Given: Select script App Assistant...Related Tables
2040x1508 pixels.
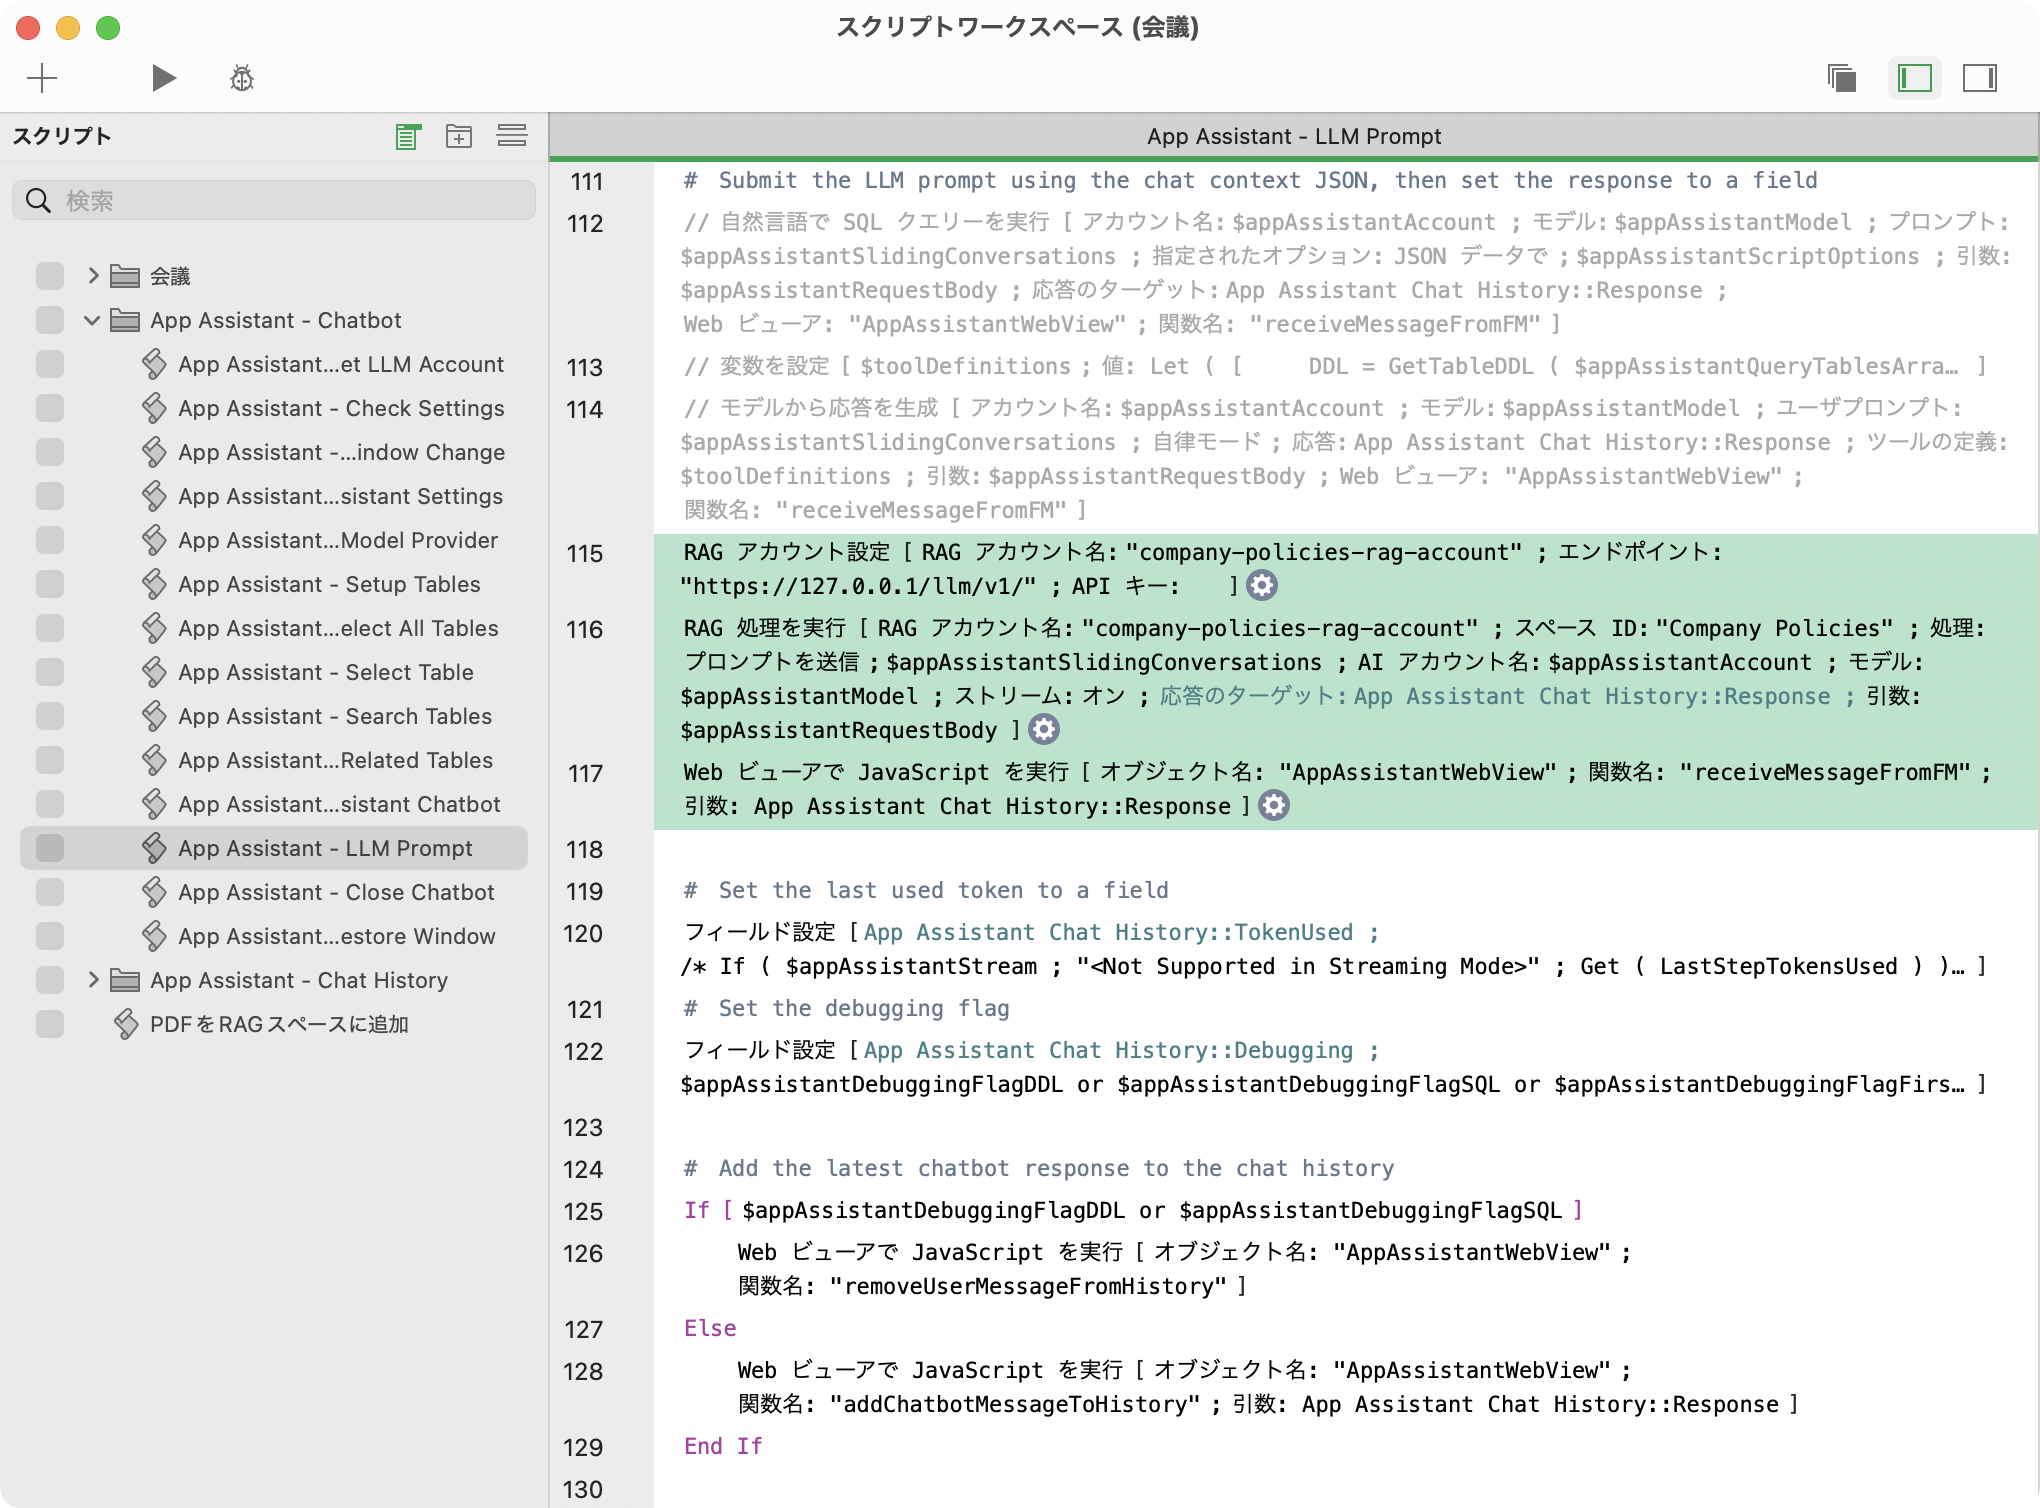Looking at the screenshot, I should click(x=336, y=760).
